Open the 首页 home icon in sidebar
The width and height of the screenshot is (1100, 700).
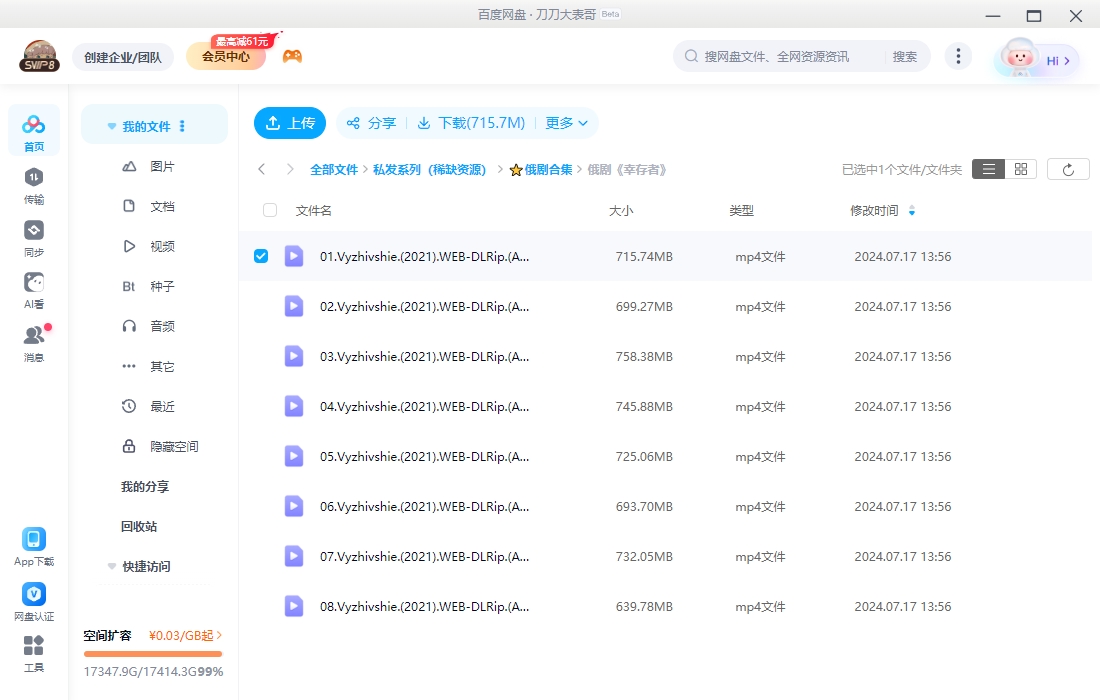[x=34, y=131]
